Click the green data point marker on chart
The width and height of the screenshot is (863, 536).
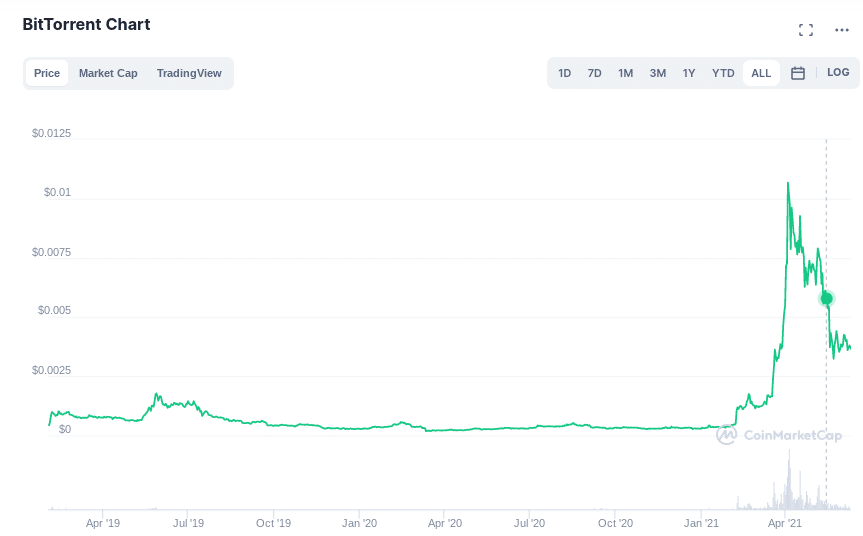click(x=826, y=299)
